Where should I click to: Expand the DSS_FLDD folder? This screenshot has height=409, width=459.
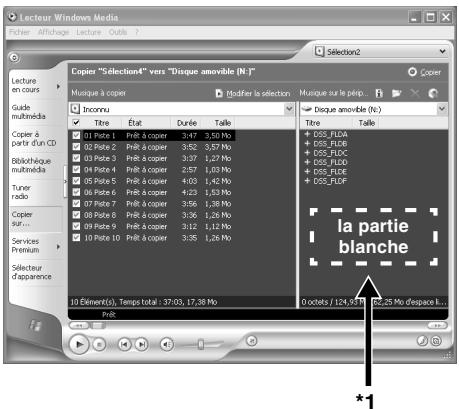pos(307,162)
